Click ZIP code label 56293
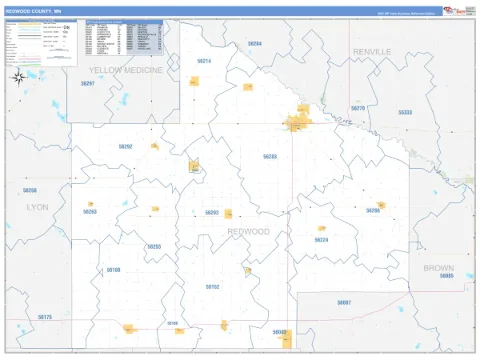The width and height of the screenshot is (480, 360). (212, 213)
